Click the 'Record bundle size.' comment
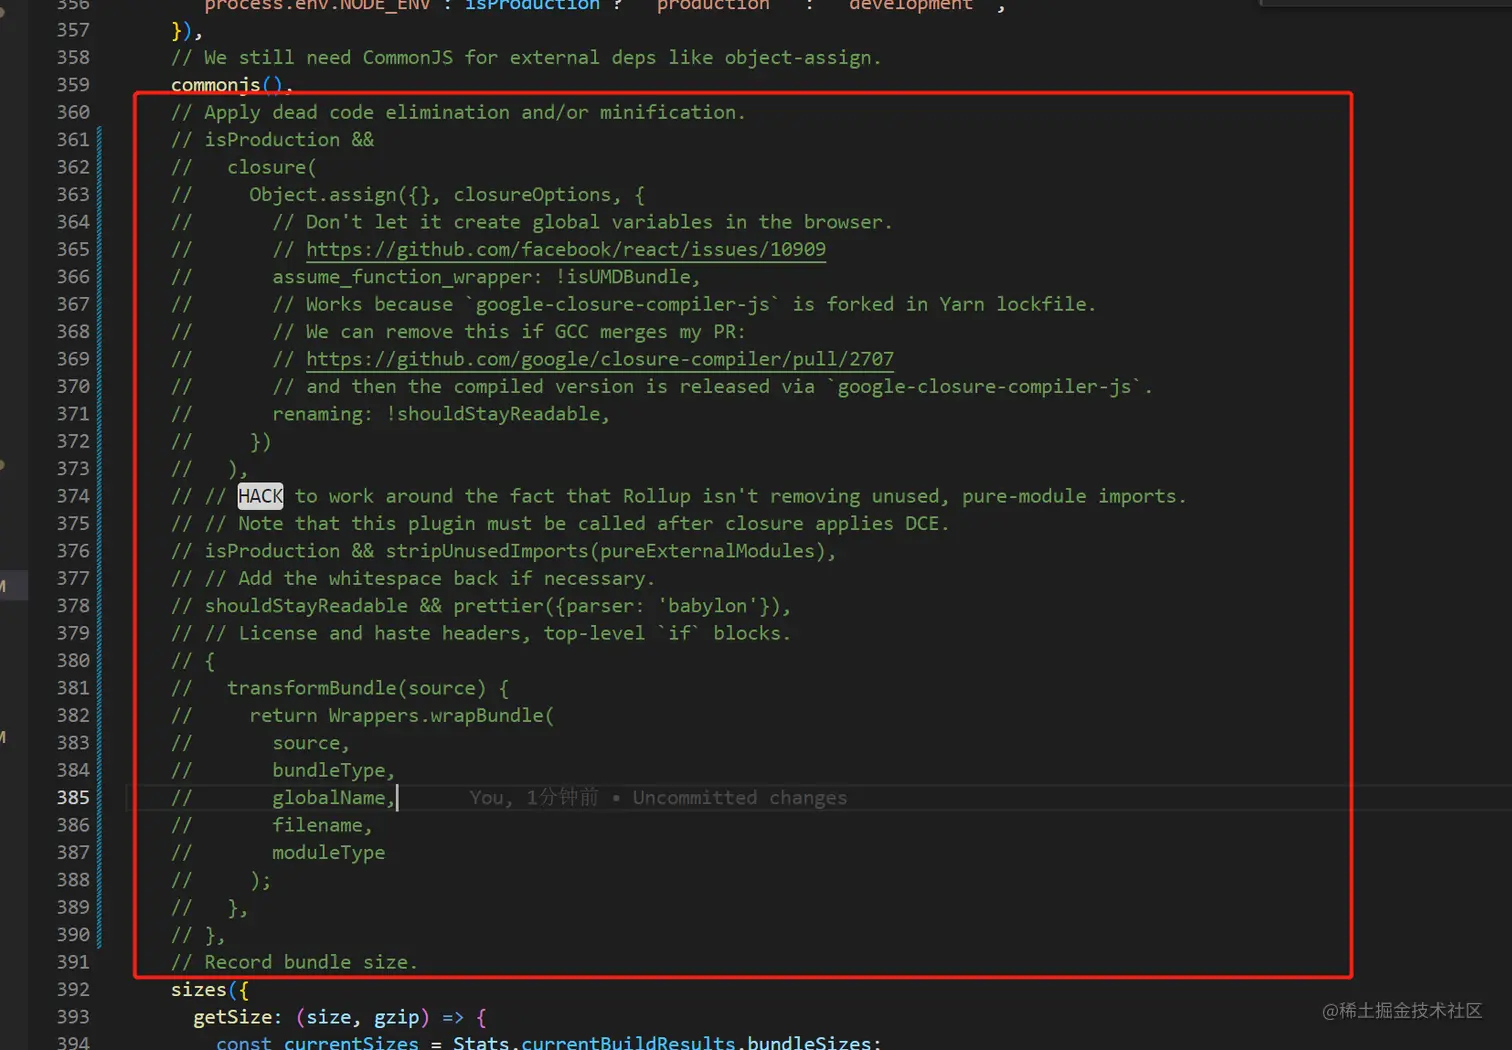 (294, 962)
